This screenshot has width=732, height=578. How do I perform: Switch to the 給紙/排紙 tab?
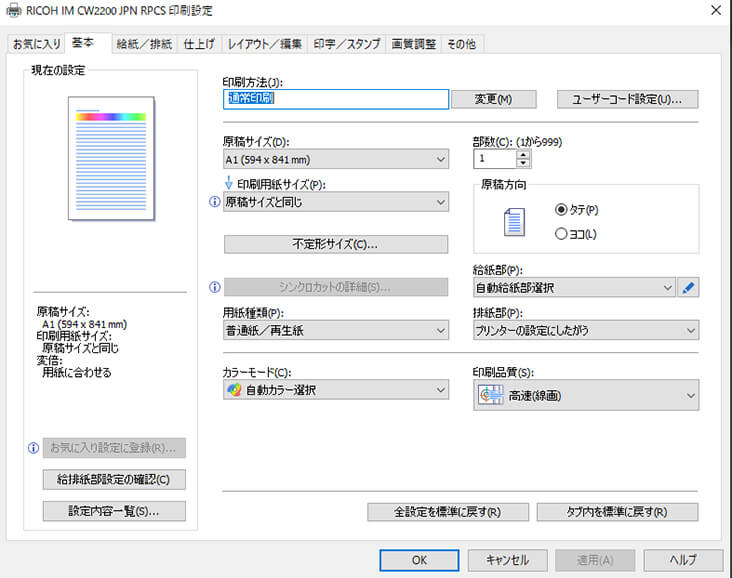(144, 44)
